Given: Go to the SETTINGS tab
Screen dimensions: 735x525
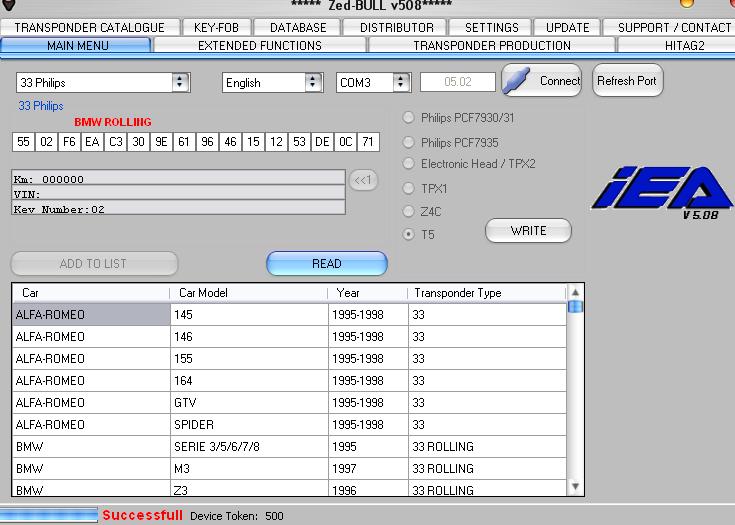Looking at the screenshot, I should tap(491, 27).
